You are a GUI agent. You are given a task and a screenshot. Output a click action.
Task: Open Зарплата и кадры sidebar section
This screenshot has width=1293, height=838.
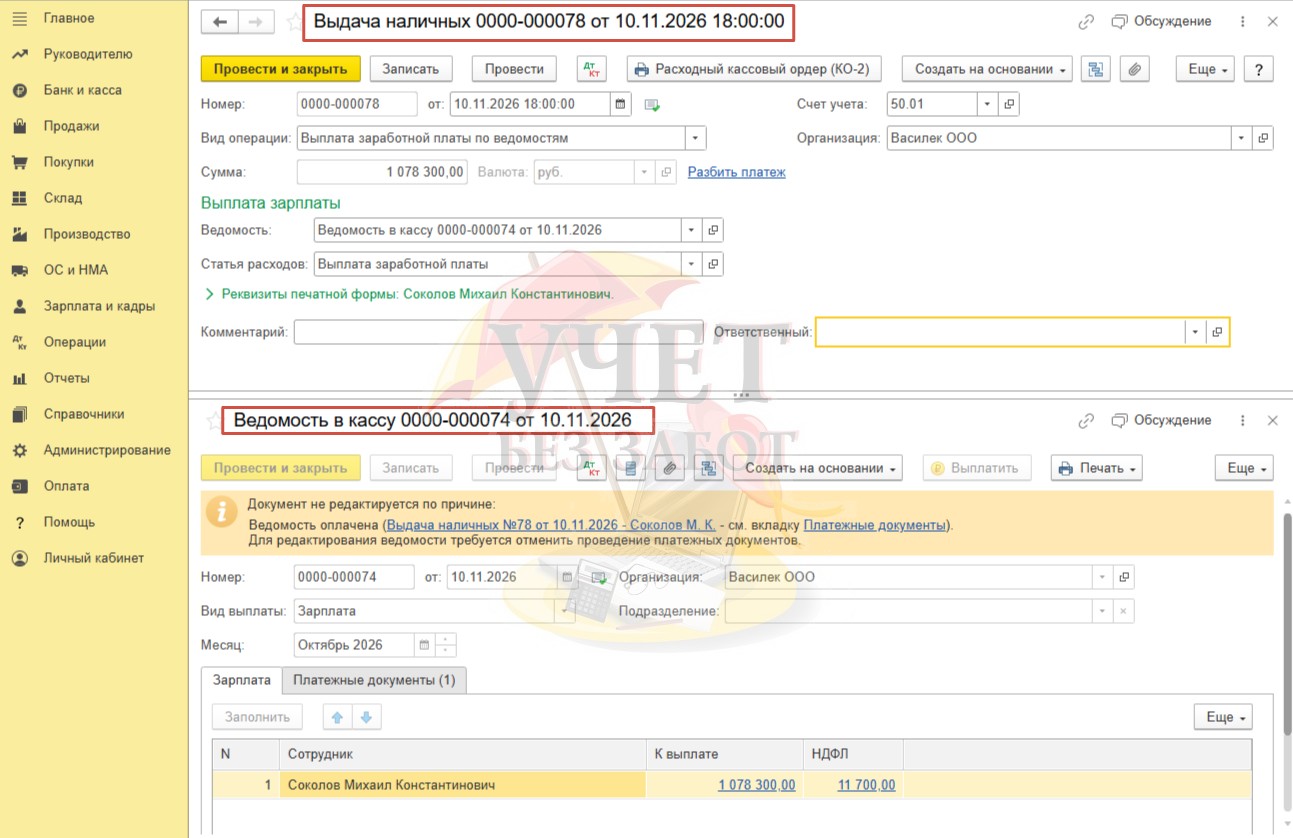[99, 306]
